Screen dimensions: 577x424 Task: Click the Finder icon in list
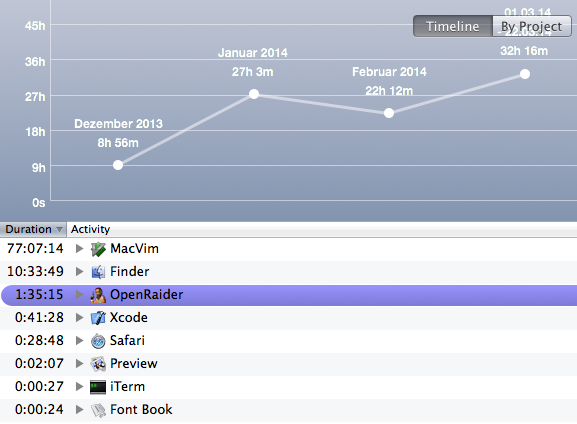[98, 272]
